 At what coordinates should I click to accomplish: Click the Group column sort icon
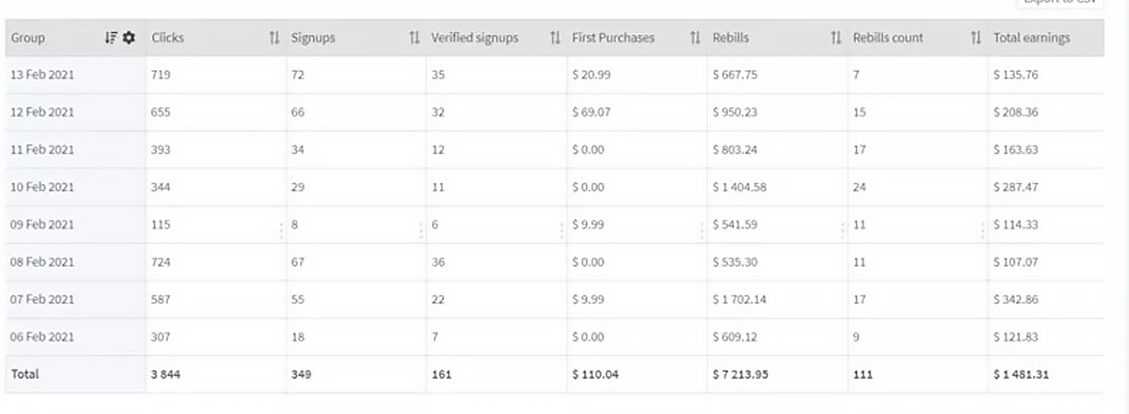pos(111,38)
